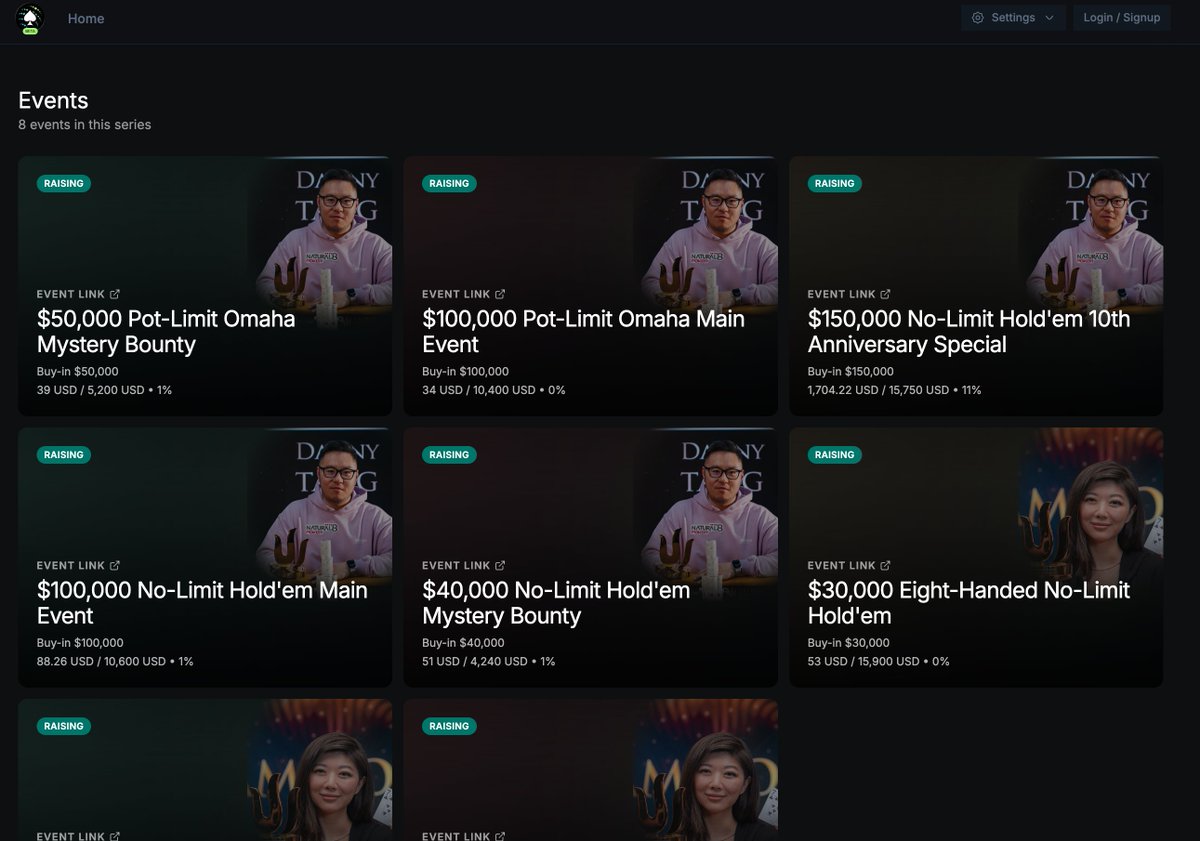The height and width of the screenshot is (841, 1200).
Task: Click the Events heading
Action: [x=53, y=100]
